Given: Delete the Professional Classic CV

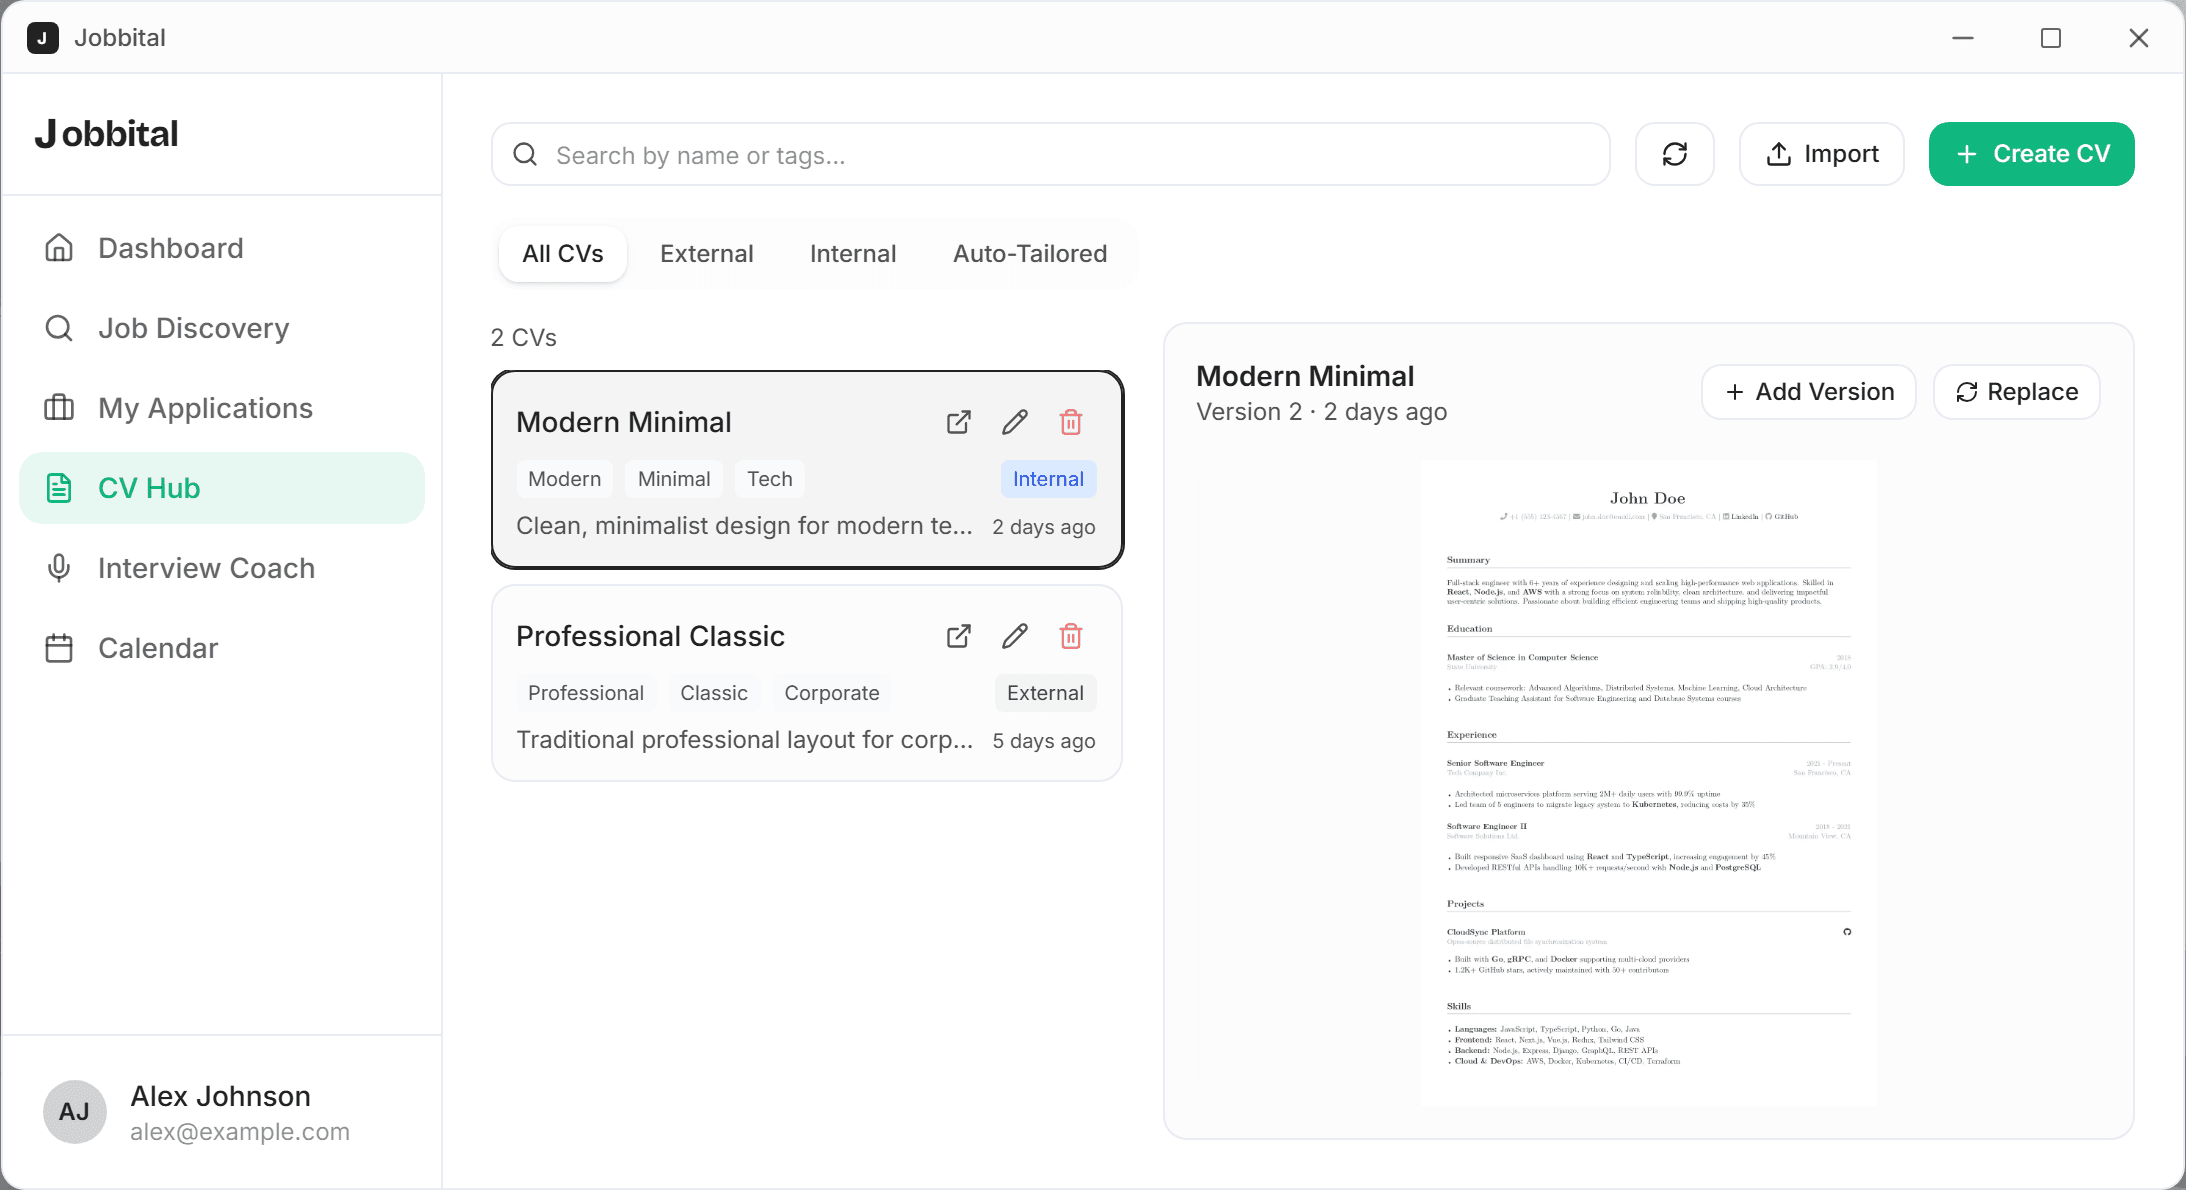Looking at the screenshot, I should click(x=1071, y=636).
